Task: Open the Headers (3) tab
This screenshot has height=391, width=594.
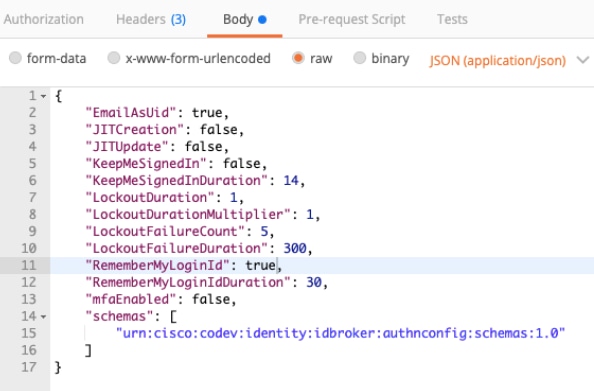Action: click(151, 19)
